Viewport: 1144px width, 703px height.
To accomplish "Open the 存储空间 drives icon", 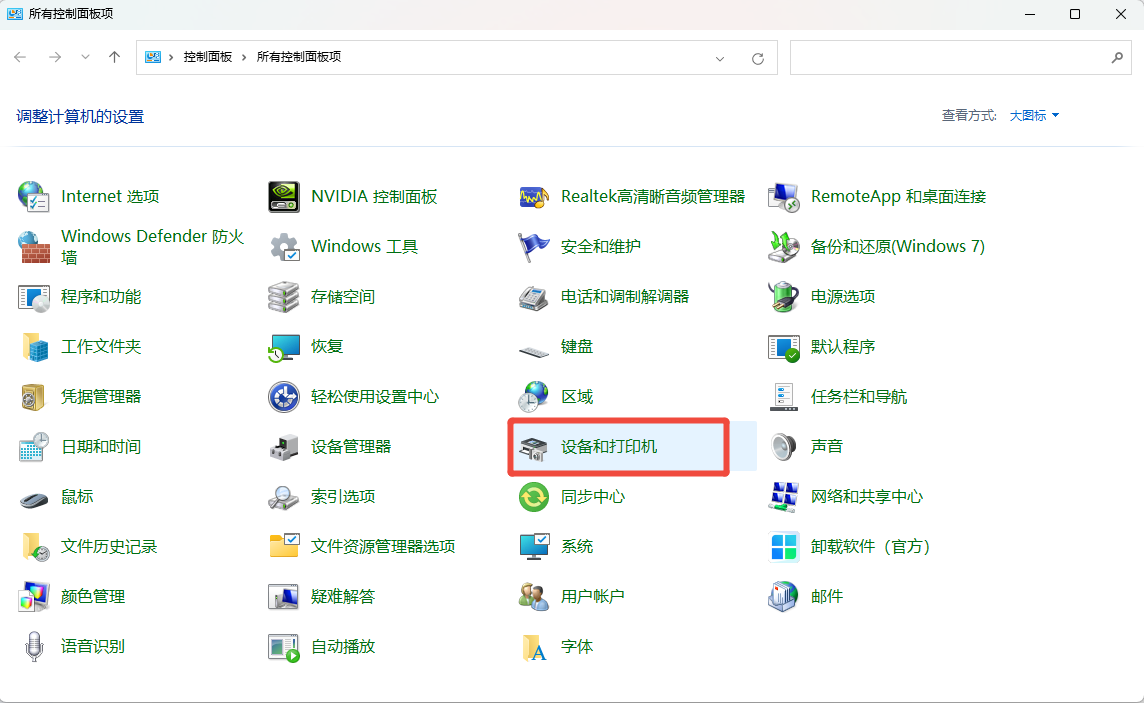I will (x=284, y=297).
